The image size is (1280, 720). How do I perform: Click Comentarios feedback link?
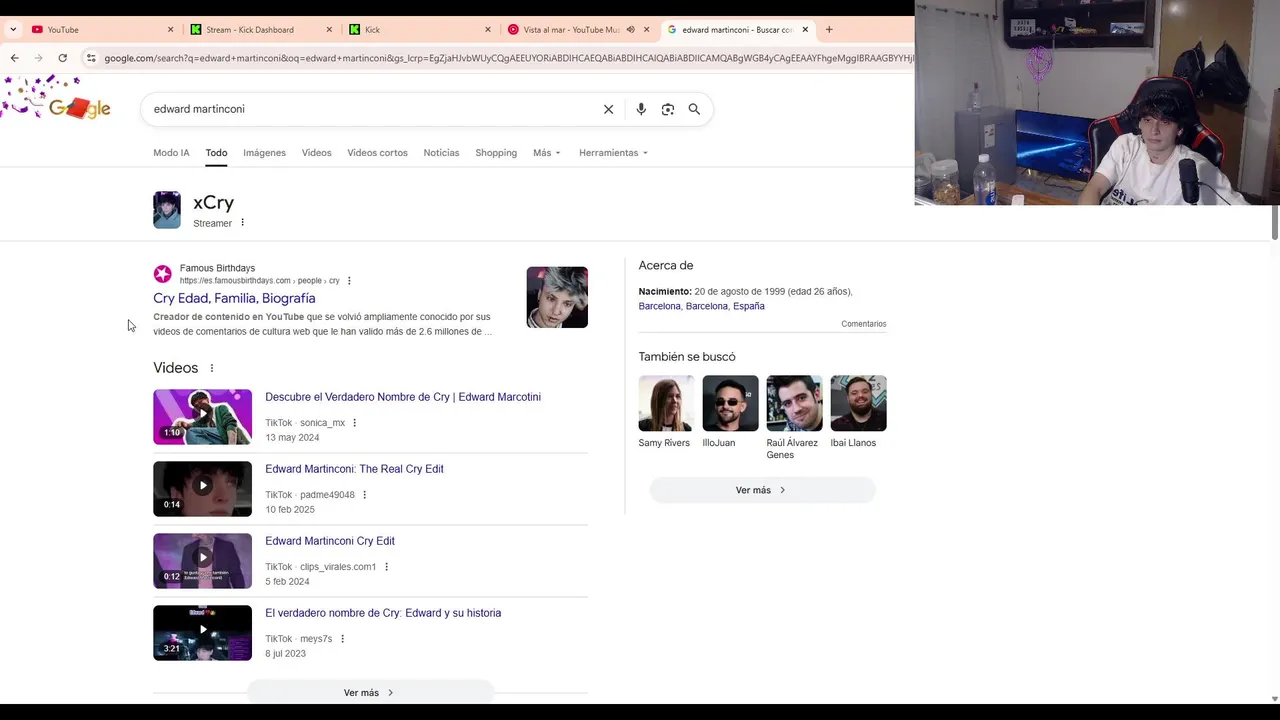864,324
